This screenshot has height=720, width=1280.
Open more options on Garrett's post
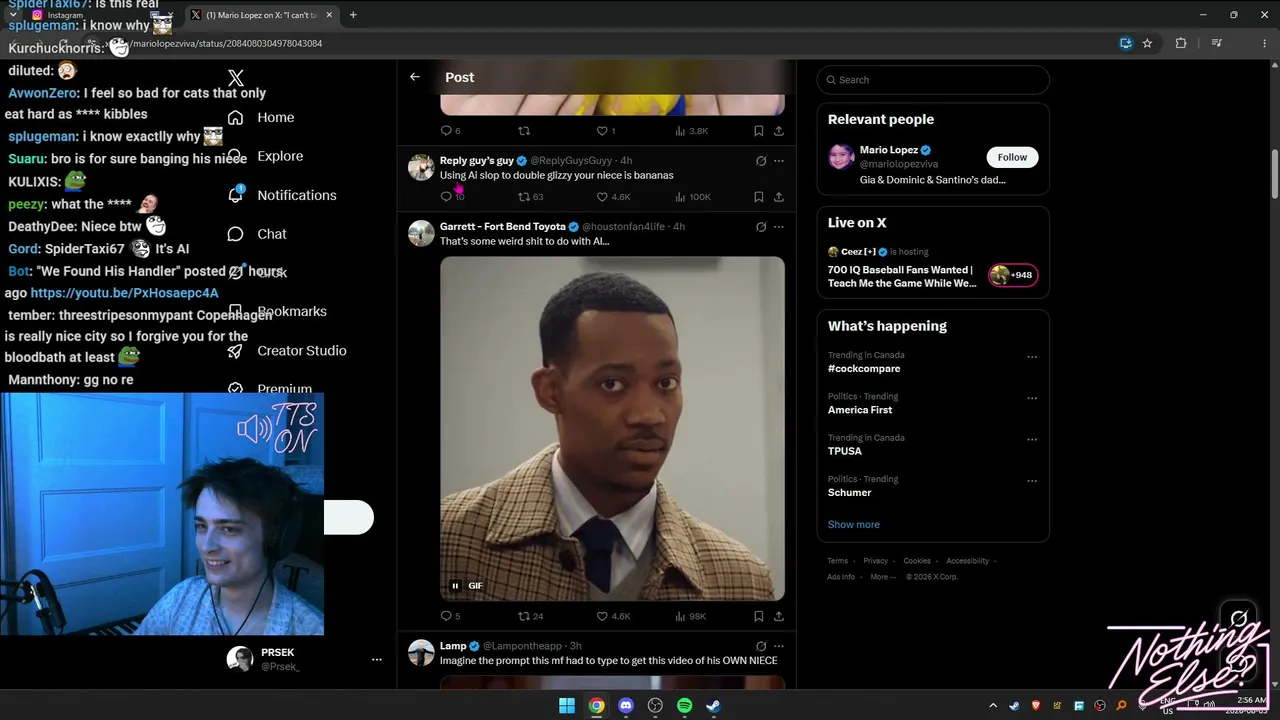click(x=779, y=227)
